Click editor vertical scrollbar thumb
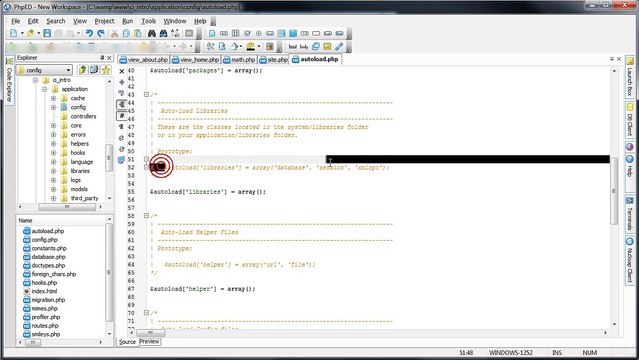This screenshot has width=639, height=360. point(614,191)
